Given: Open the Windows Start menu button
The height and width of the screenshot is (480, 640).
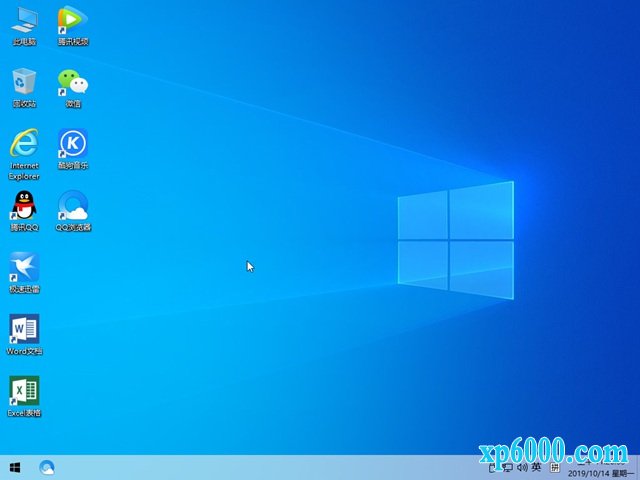Looking at the screenshot, I should (x=15, y=467).
